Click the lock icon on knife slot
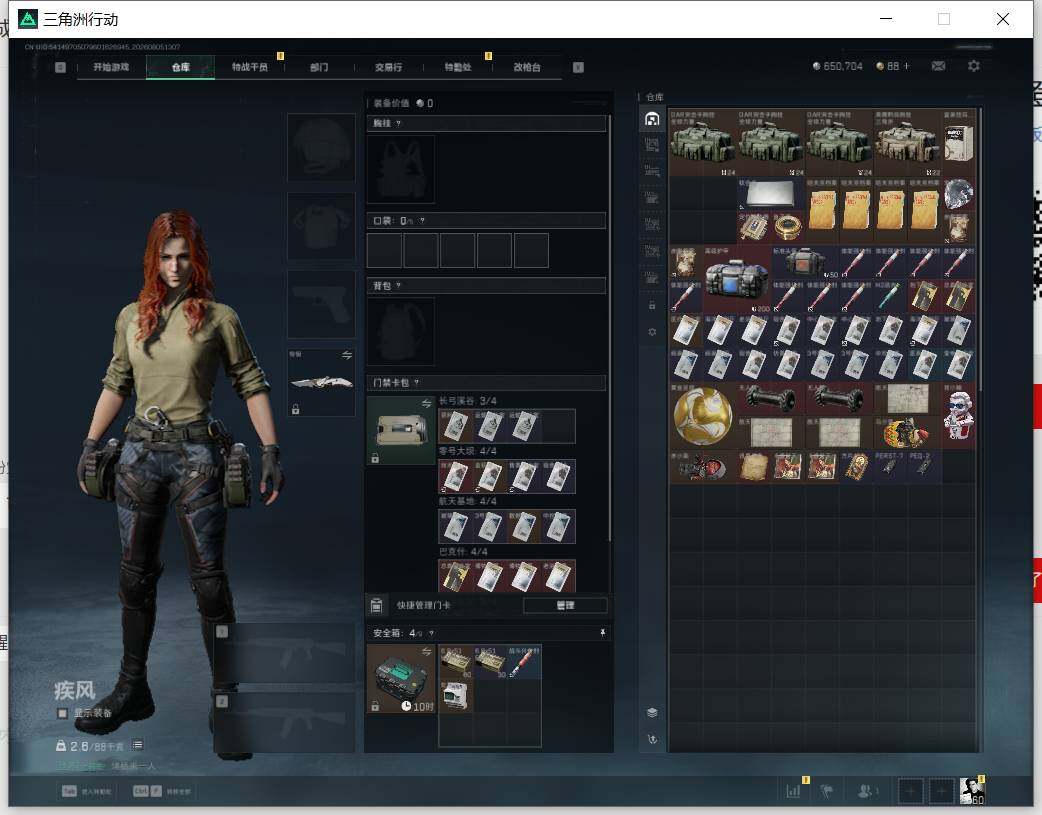Image resolution: width=1042 pixels, height=815 pixels. 296,409
